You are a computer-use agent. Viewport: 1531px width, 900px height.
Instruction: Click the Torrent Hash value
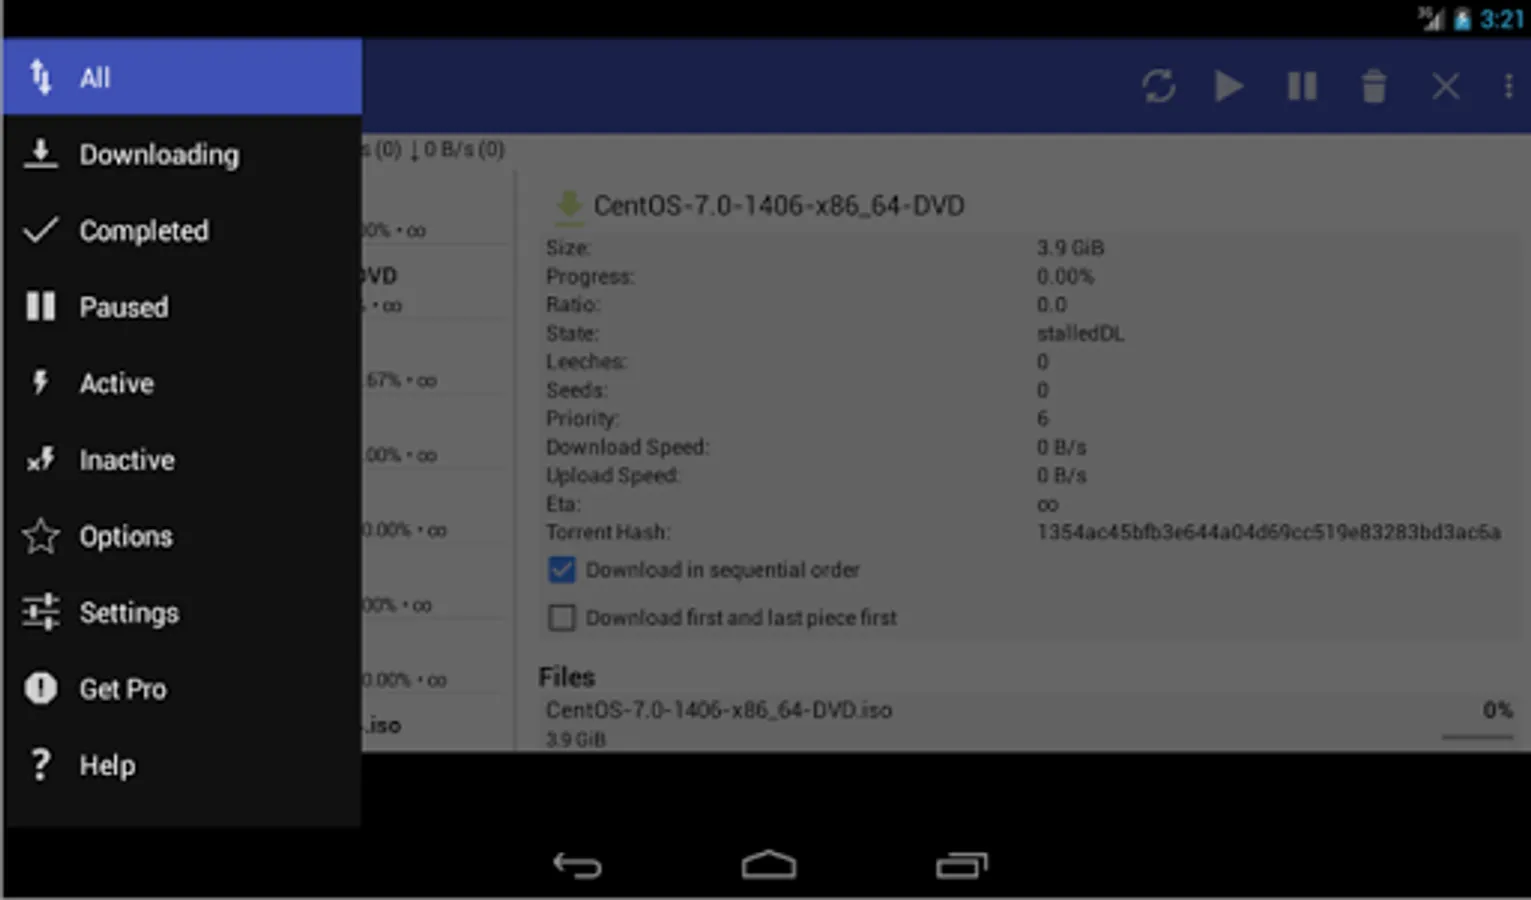(x=1268, y=532)
